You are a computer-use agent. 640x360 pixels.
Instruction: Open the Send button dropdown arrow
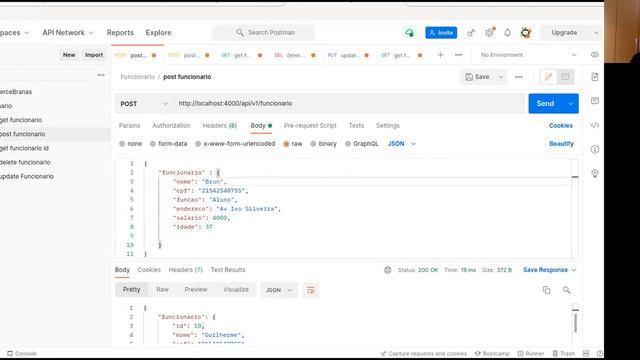point(571,104)
